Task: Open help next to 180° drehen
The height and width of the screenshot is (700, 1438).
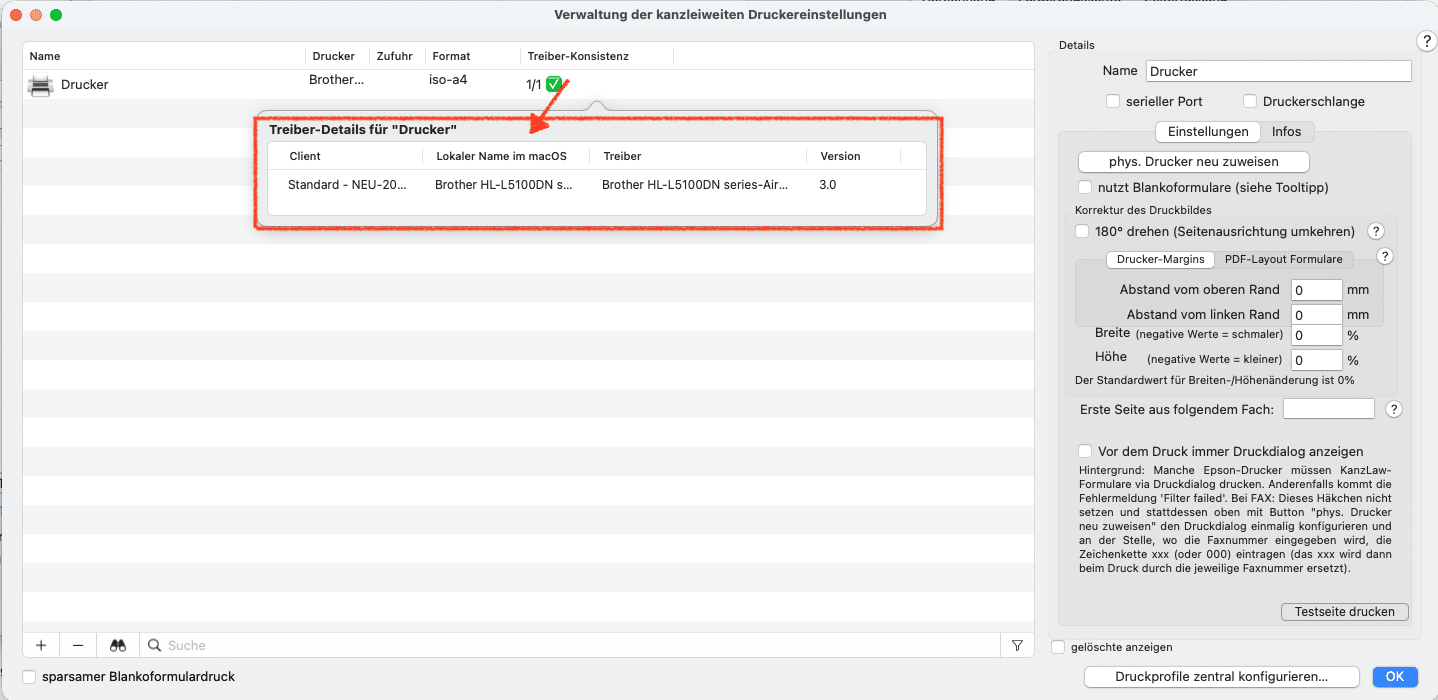Action: [x=1375, y=231]
